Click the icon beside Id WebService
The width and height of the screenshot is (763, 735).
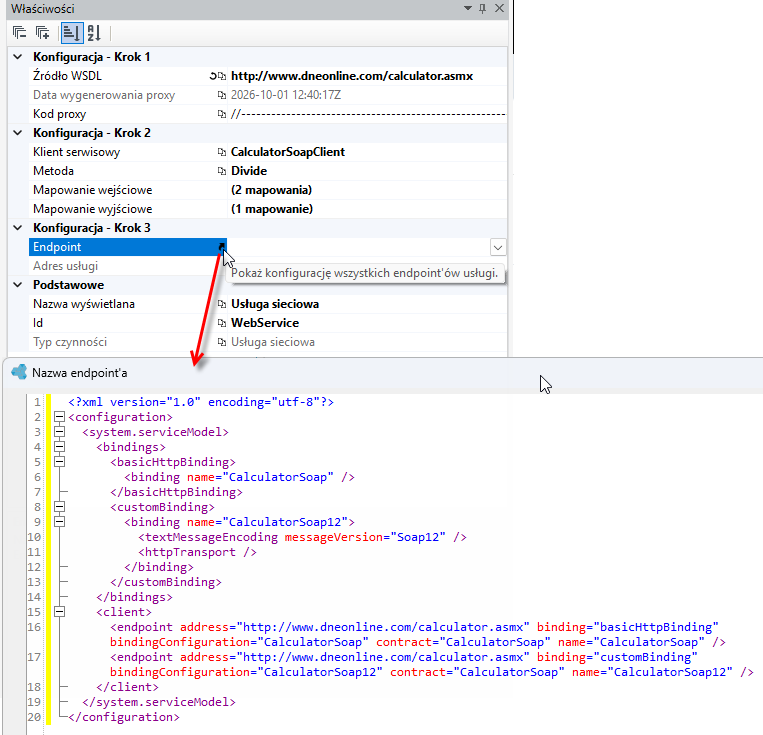pyautogui.click(x=222, y=323)
